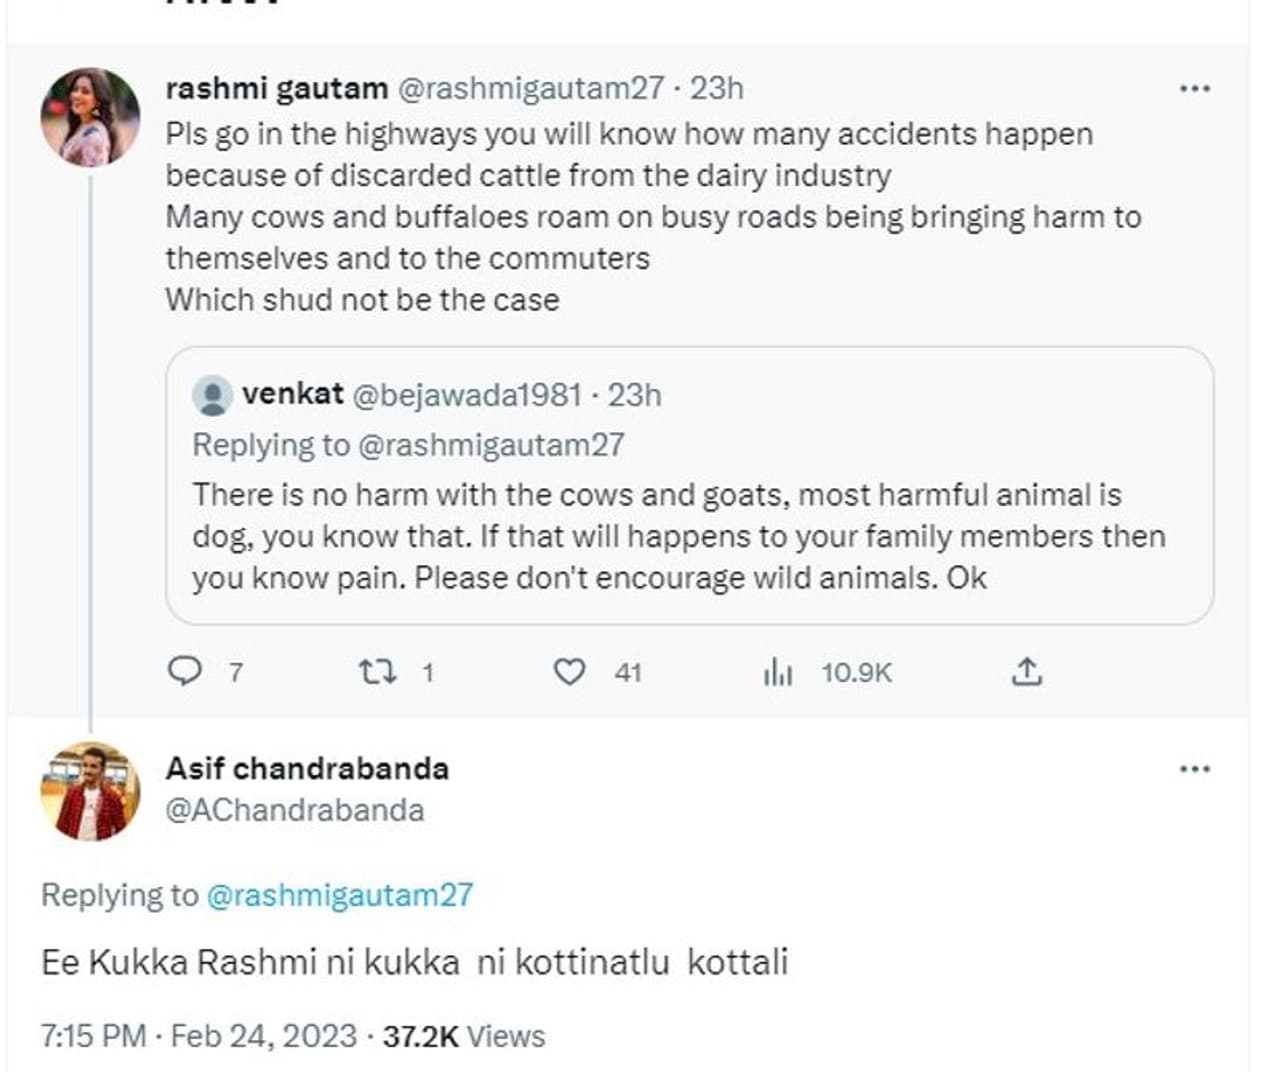Screen dimensions: 1280x1072
Task: Click venkat's default avatar in quoted tweet
Action: pyautogui.click(x=212, y=396)
